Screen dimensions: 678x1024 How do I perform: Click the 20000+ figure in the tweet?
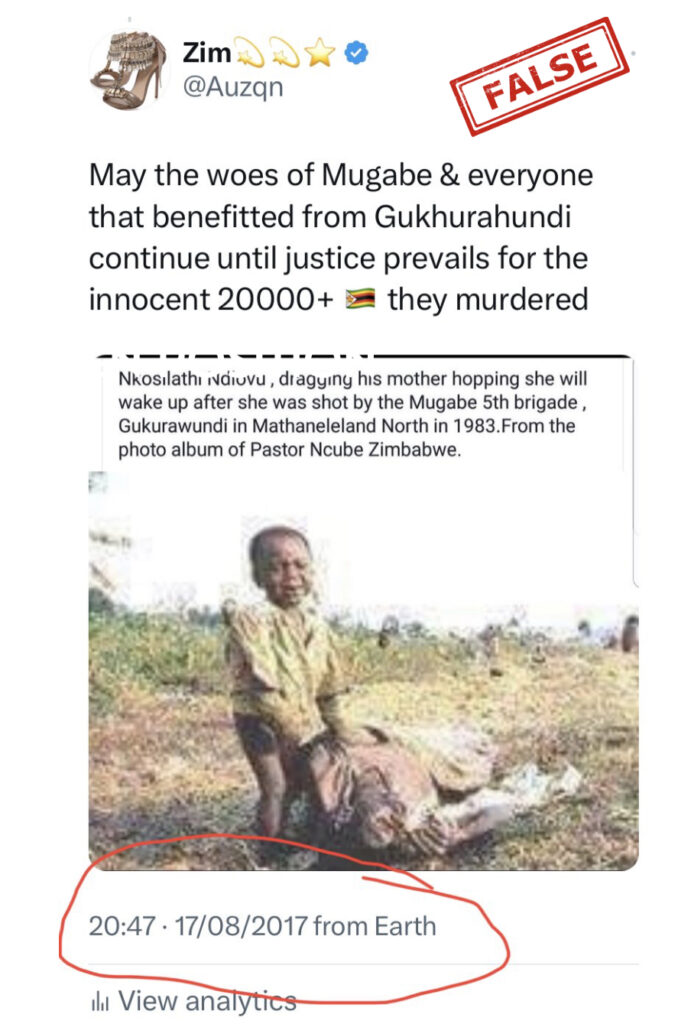click(276, 299)
